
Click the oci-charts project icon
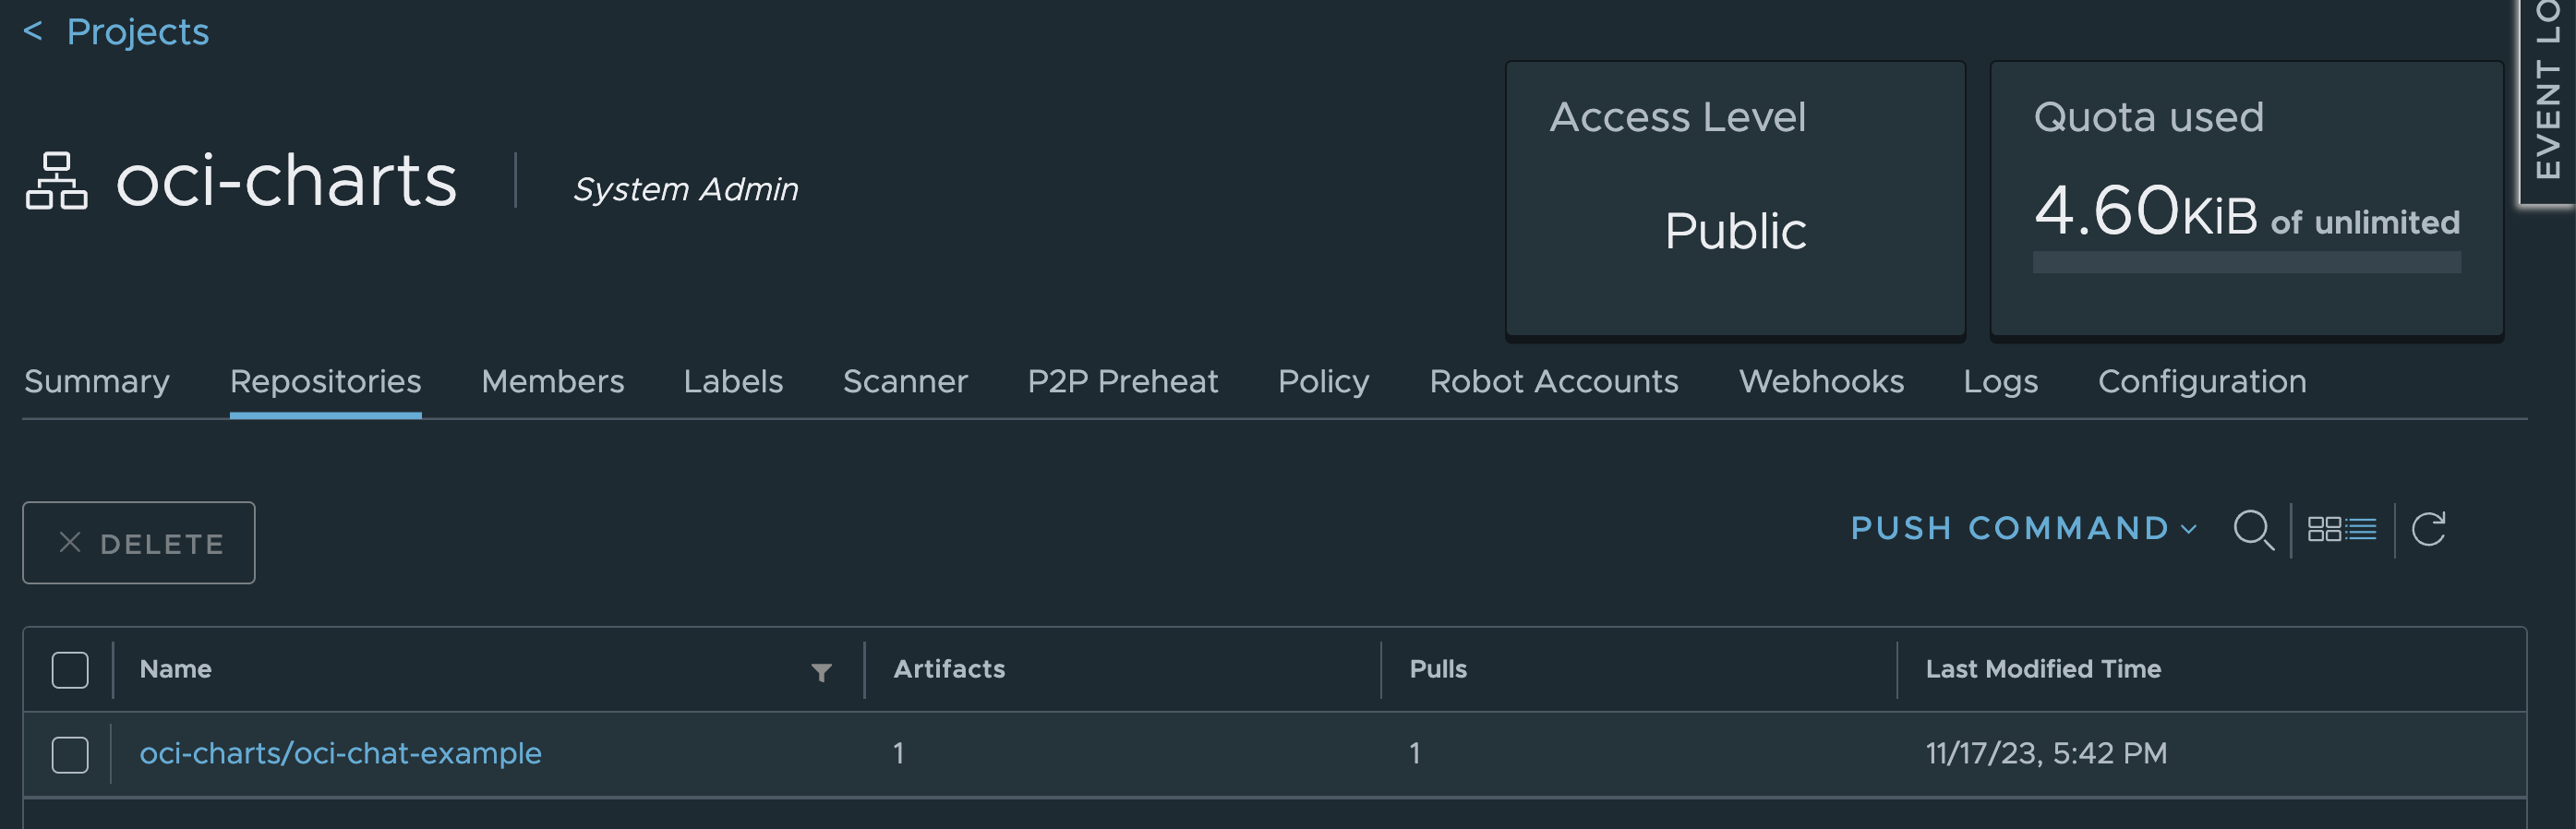pos(56,181)
